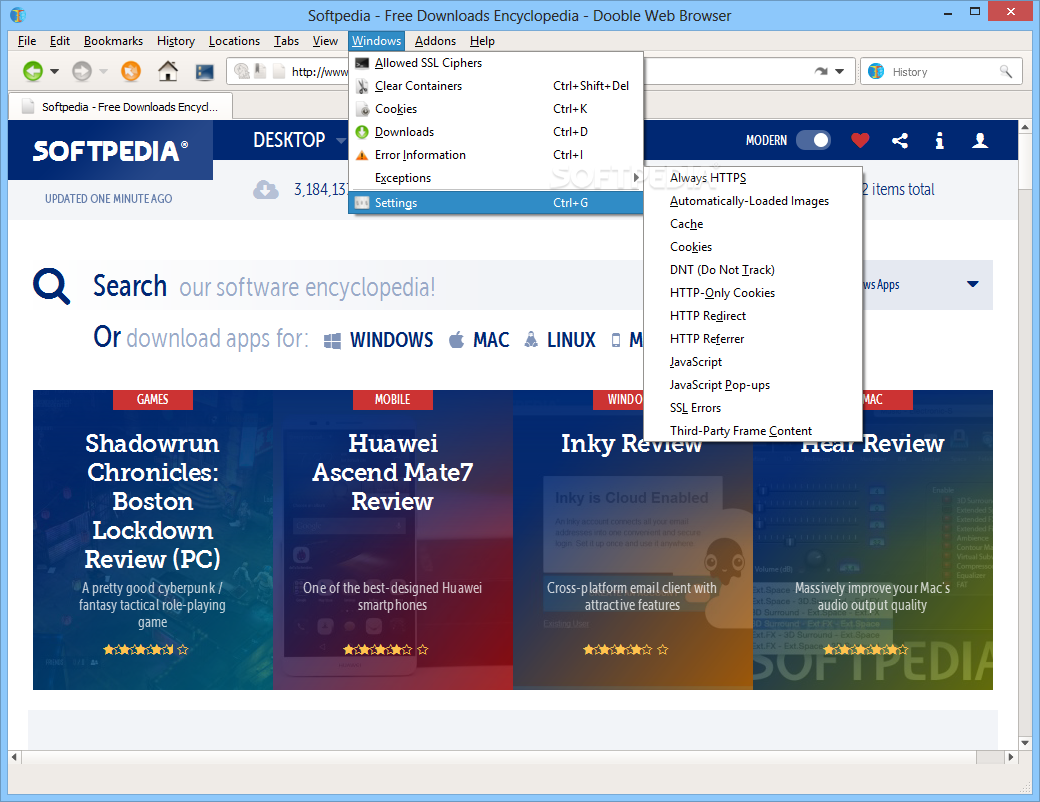Click the WINDOWS download link
The image size is (1040, 802).
[391, 340]
